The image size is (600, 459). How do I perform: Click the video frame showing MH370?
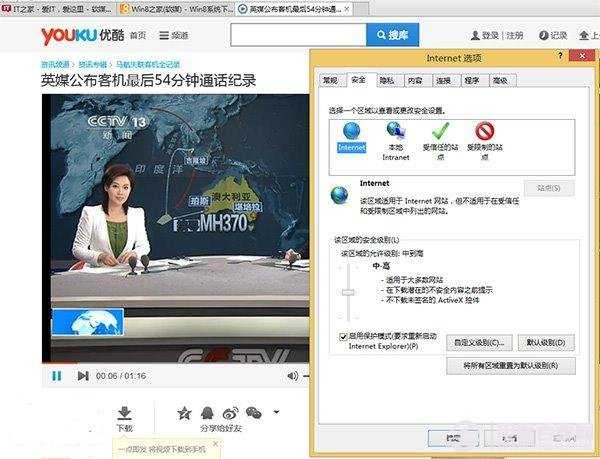176,228
